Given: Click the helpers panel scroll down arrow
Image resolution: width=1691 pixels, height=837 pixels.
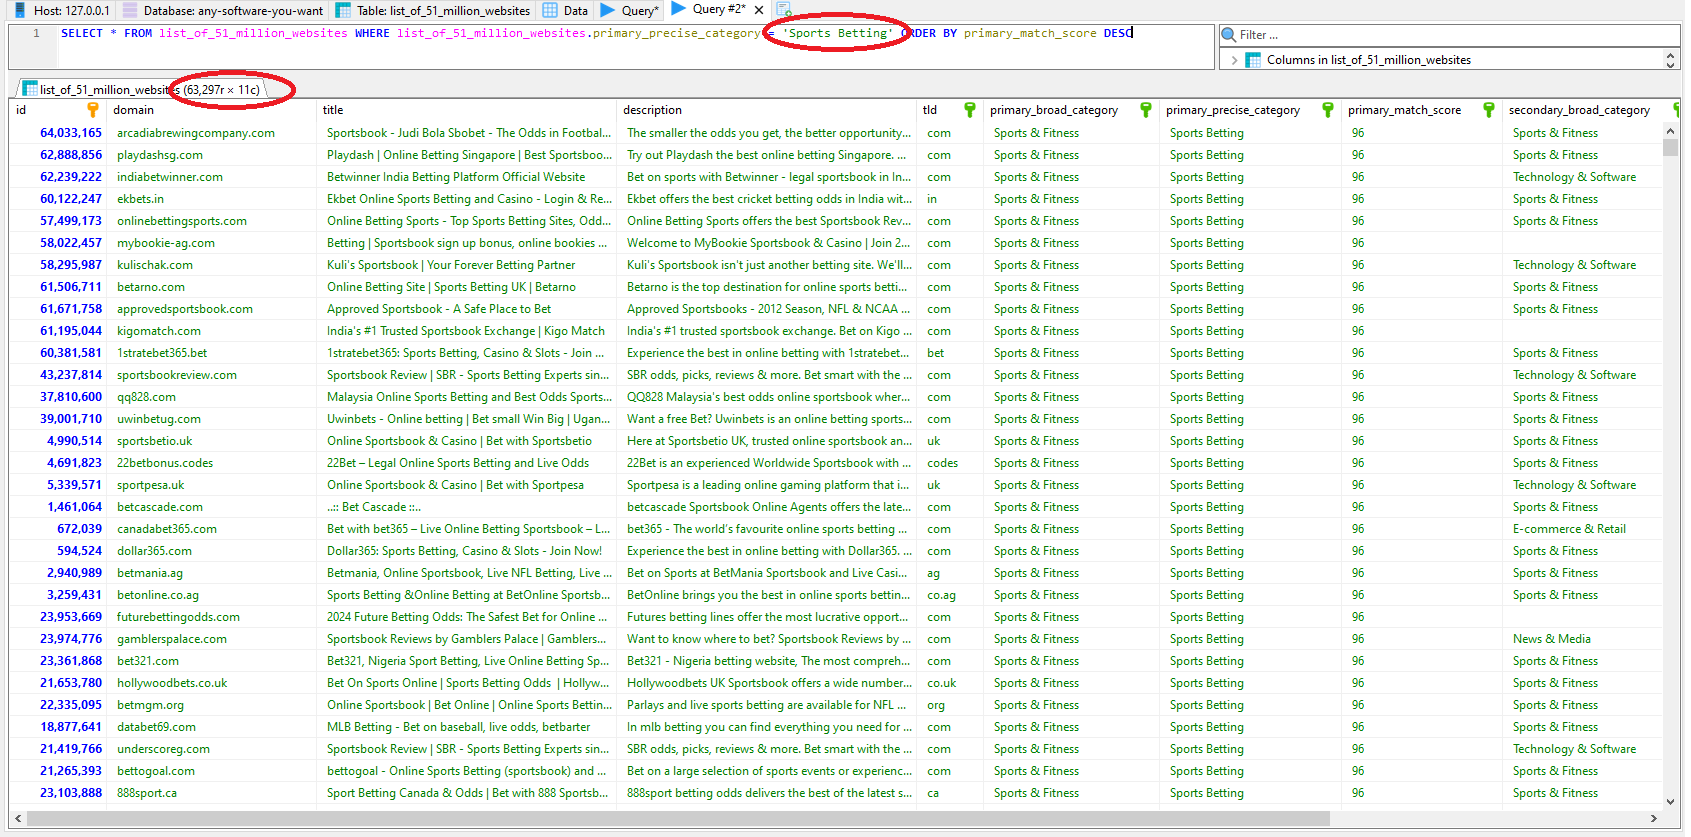Looking at the screenshot, I should [x=1670, y=65].
